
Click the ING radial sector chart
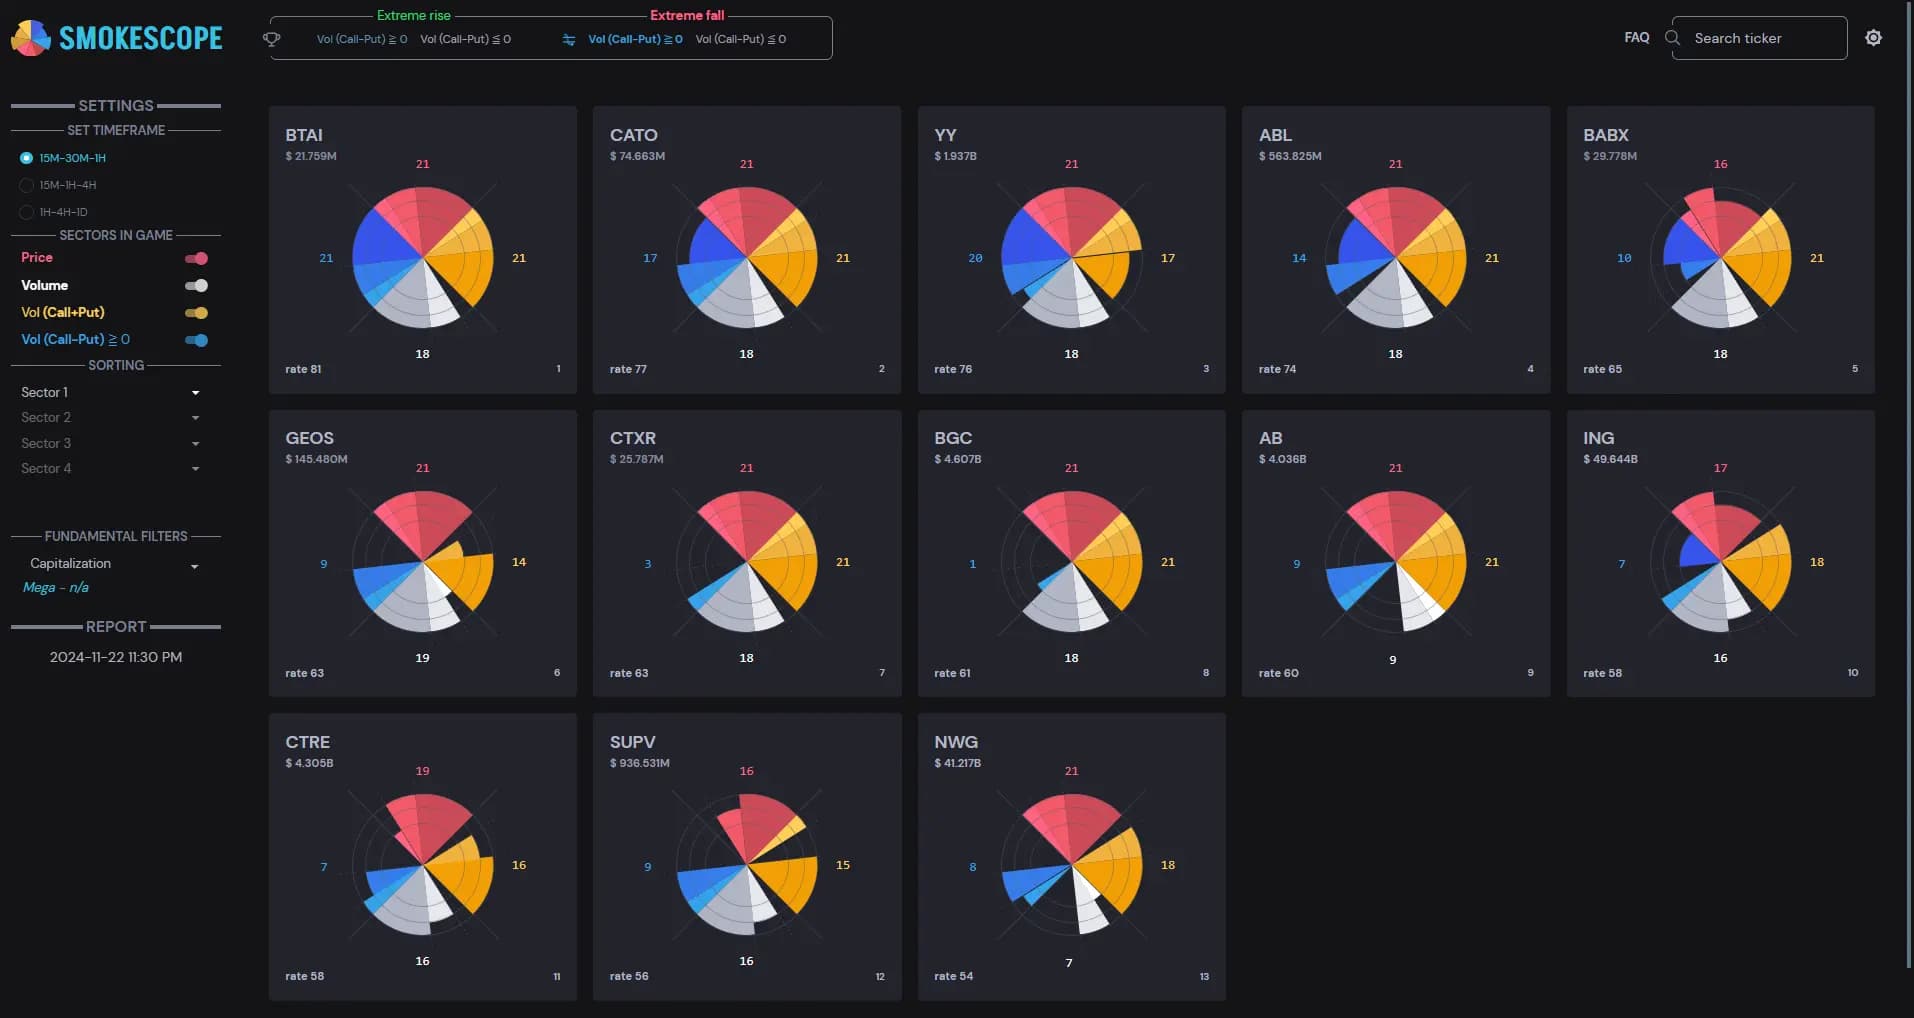pyautogui.click(x=1721, y=562)
